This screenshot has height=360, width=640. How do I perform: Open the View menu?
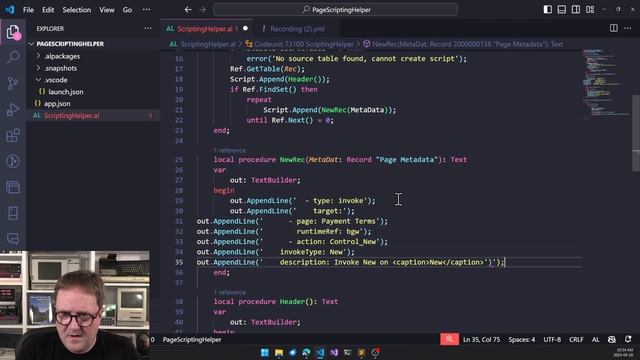(107, 9)
